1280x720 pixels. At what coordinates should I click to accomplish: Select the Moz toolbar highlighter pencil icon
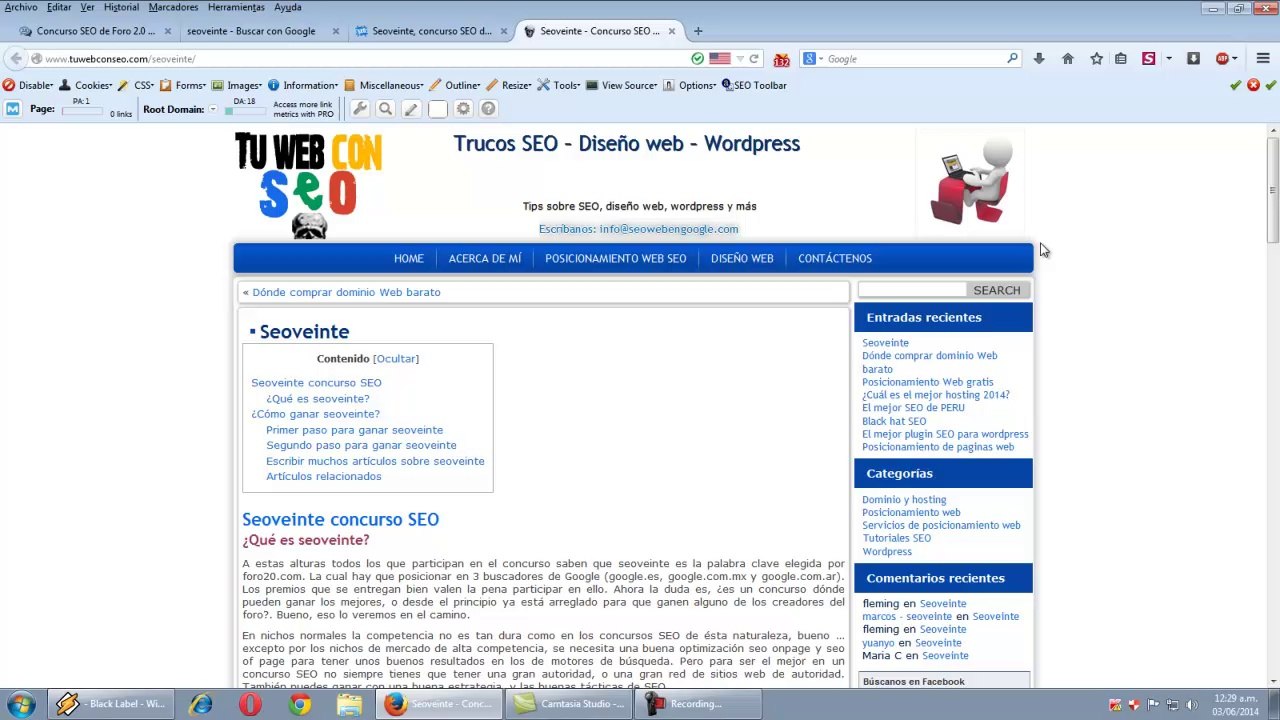(411, 109)
